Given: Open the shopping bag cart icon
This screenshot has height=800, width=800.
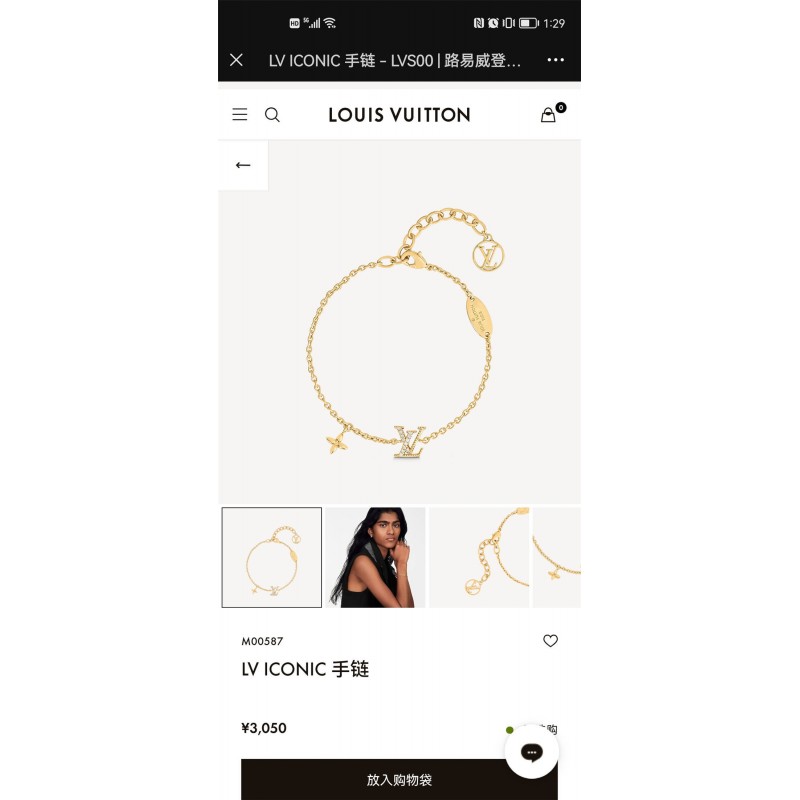Looking at the screenshot, I should click(x=548, y=115).
